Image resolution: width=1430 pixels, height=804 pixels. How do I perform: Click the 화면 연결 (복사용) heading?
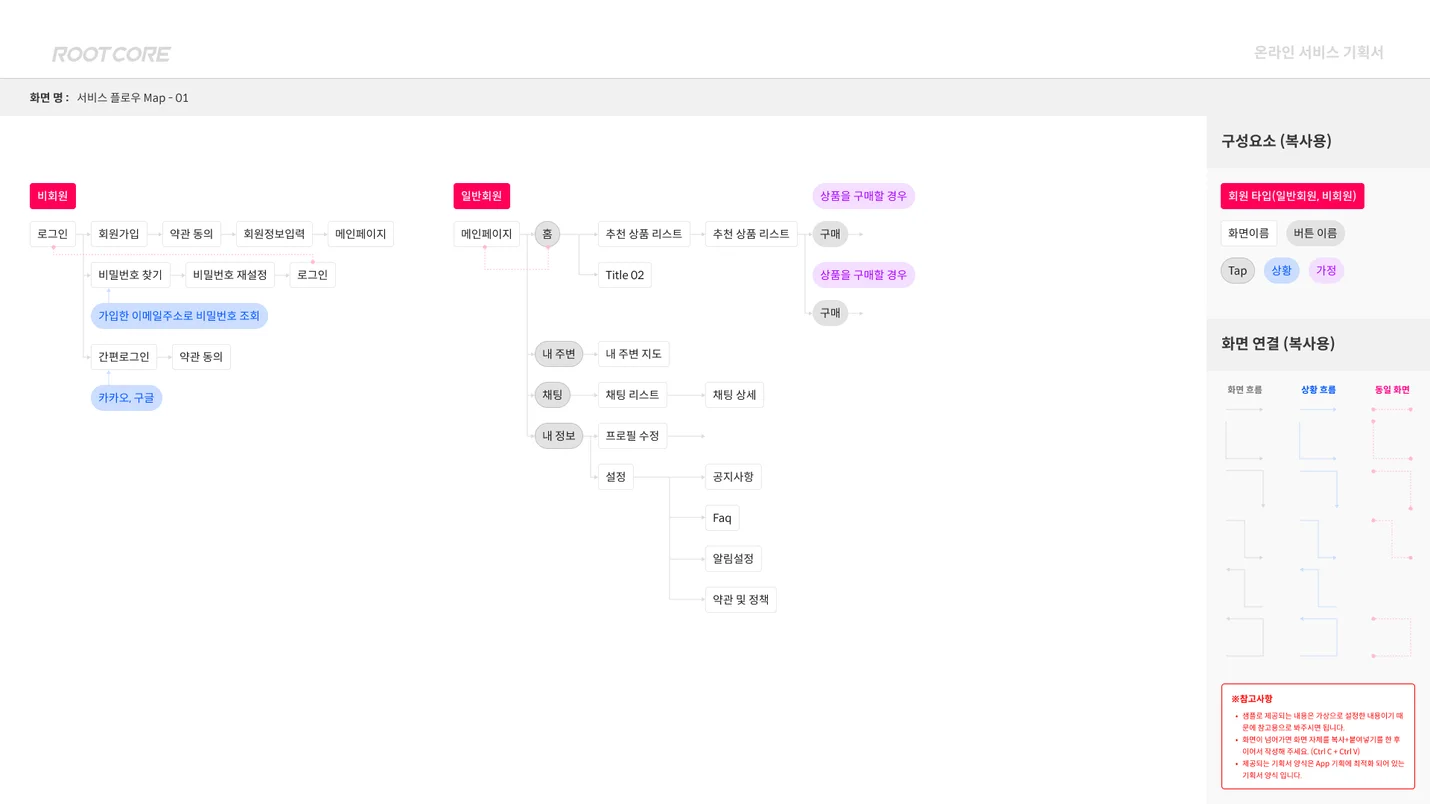1278,343
